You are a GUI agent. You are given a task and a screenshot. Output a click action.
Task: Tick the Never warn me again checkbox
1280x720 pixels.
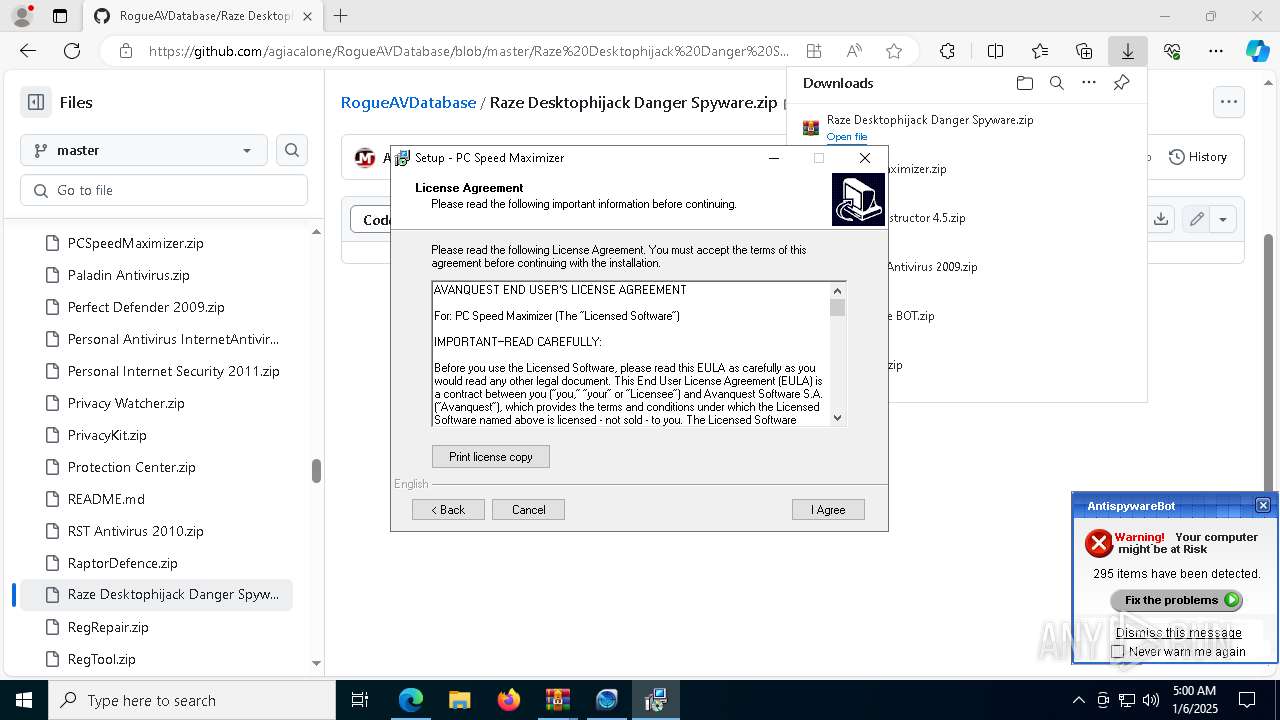point(1118,651)
